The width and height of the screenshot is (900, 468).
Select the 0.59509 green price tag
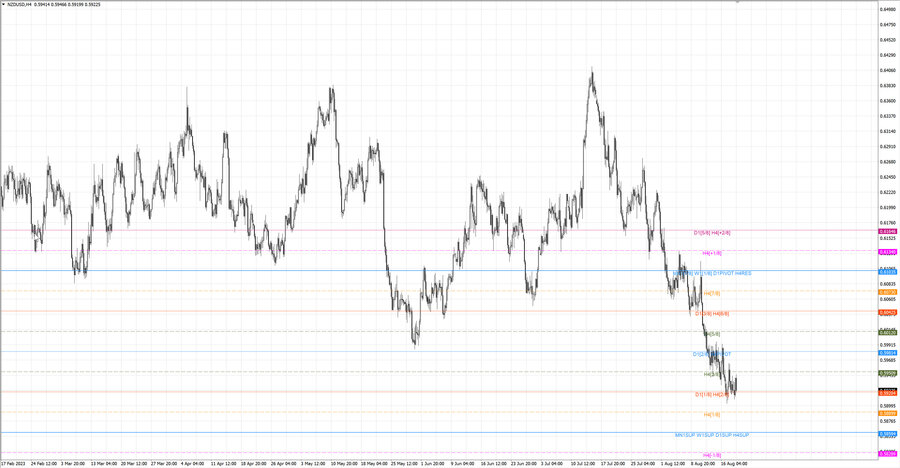888,373
